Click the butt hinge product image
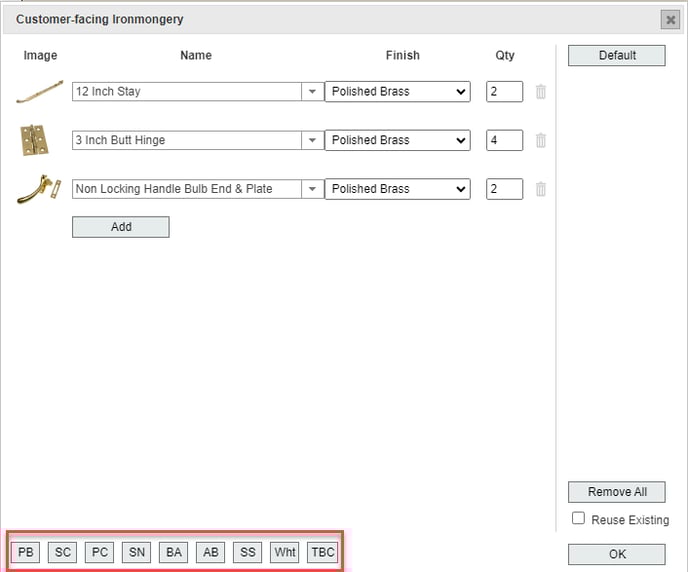The width and height of the screenshot is (688, 572). (35, 140)
